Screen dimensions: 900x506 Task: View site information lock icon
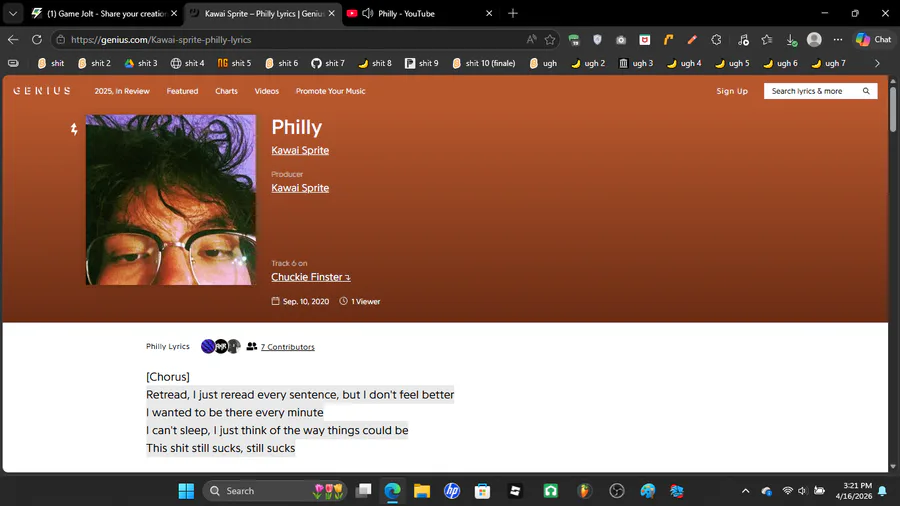pyautogui.click(x=60, y=40)
